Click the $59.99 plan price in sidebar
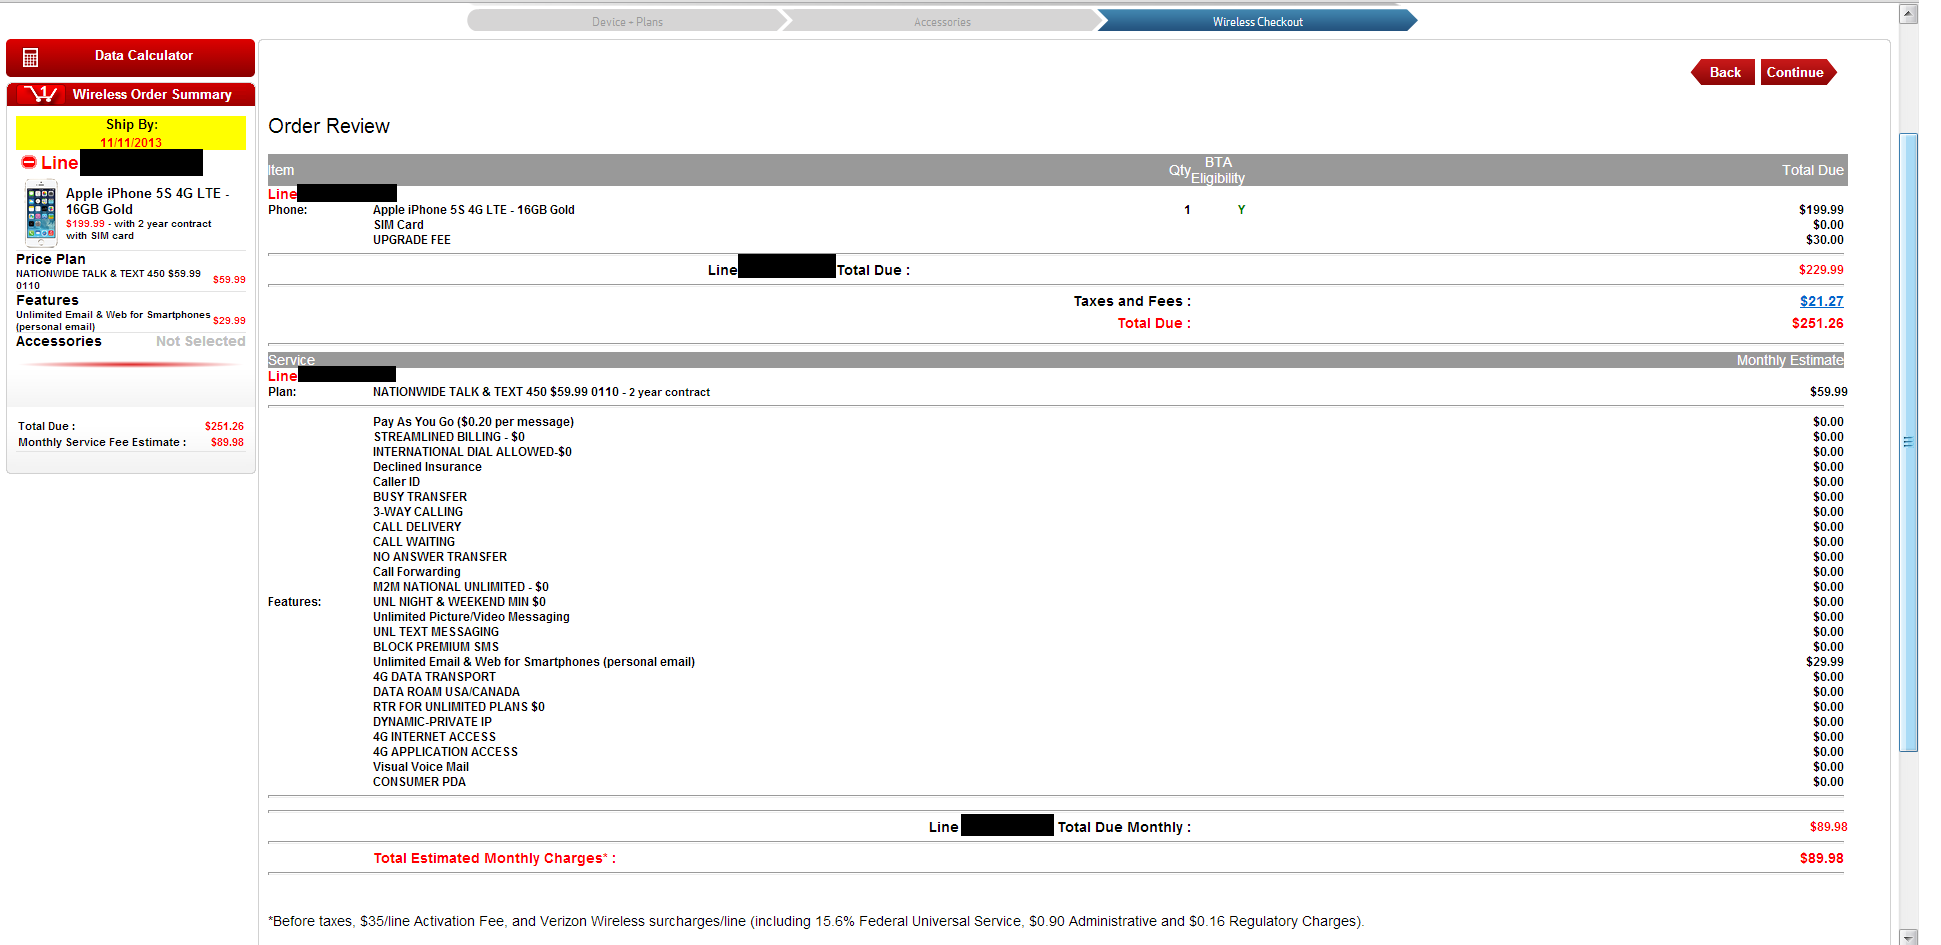Viewport: 1941px width, 945px height. [229, 280]
